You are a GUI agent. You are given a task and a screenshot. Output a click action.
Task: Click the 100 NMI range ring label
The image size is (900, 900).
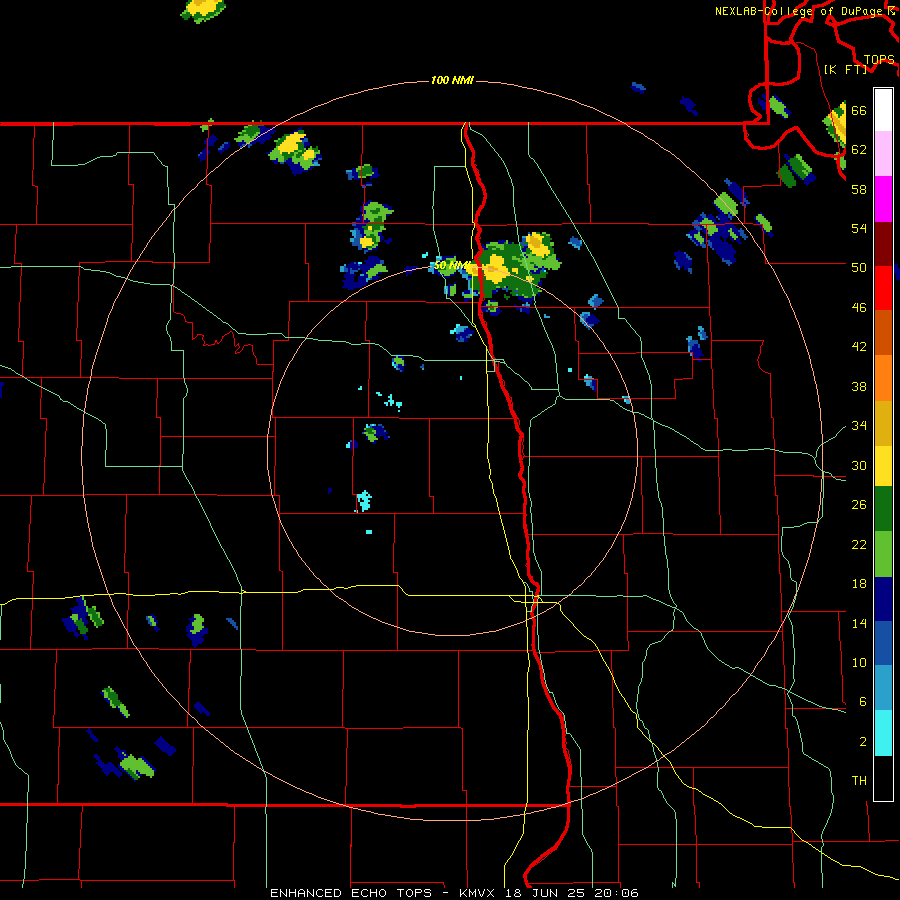452,80
